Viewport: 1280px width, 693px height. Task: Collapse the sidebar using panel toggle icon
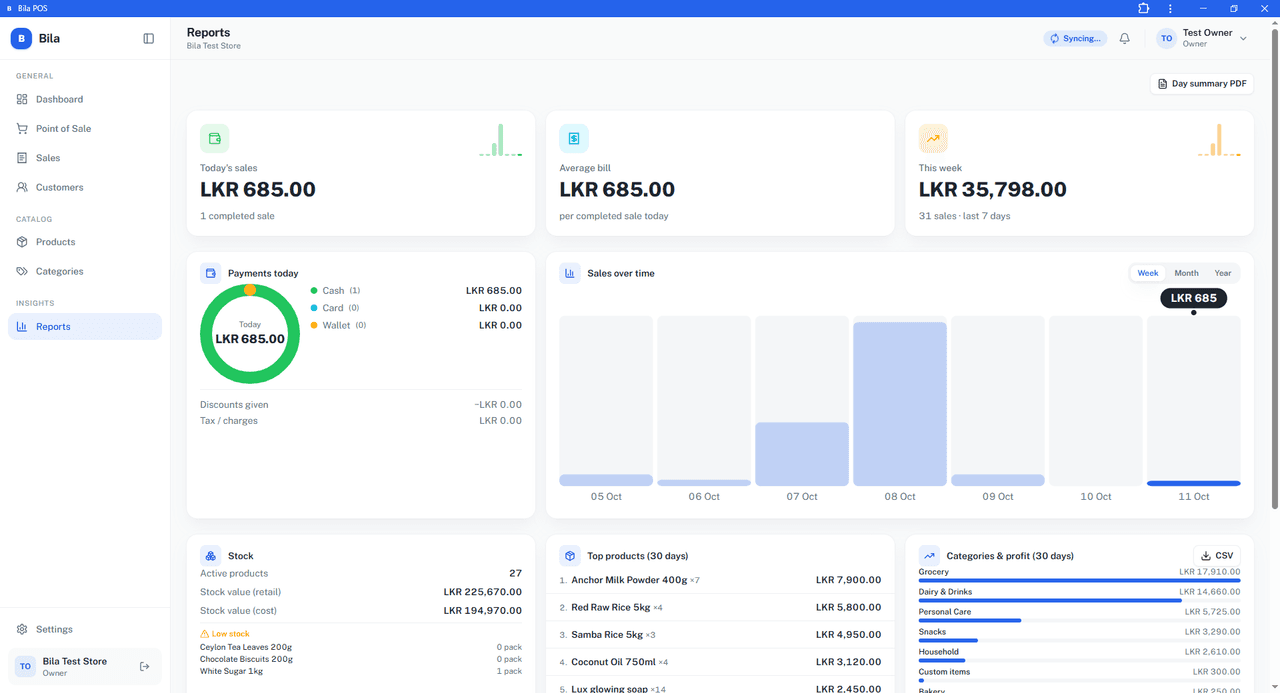click(x=148, y=39)
